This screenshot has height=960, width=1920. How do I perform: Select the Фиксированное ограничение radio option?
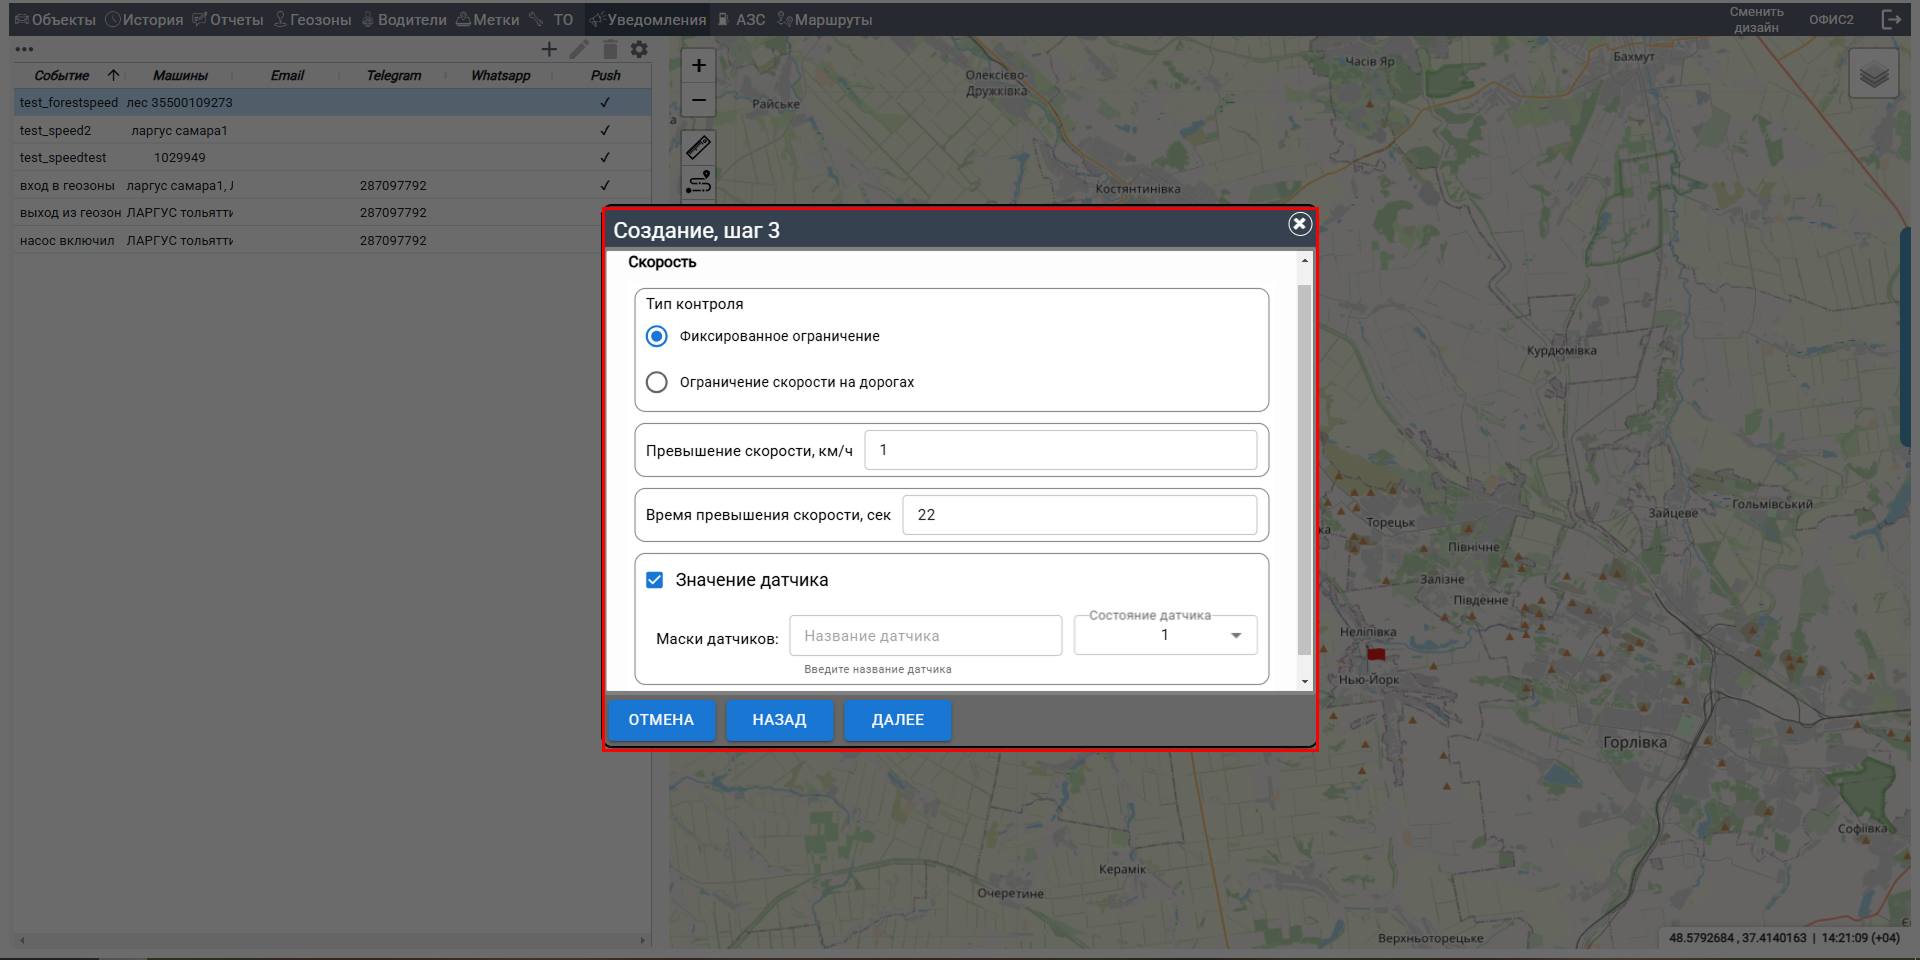tap(657, 336)
